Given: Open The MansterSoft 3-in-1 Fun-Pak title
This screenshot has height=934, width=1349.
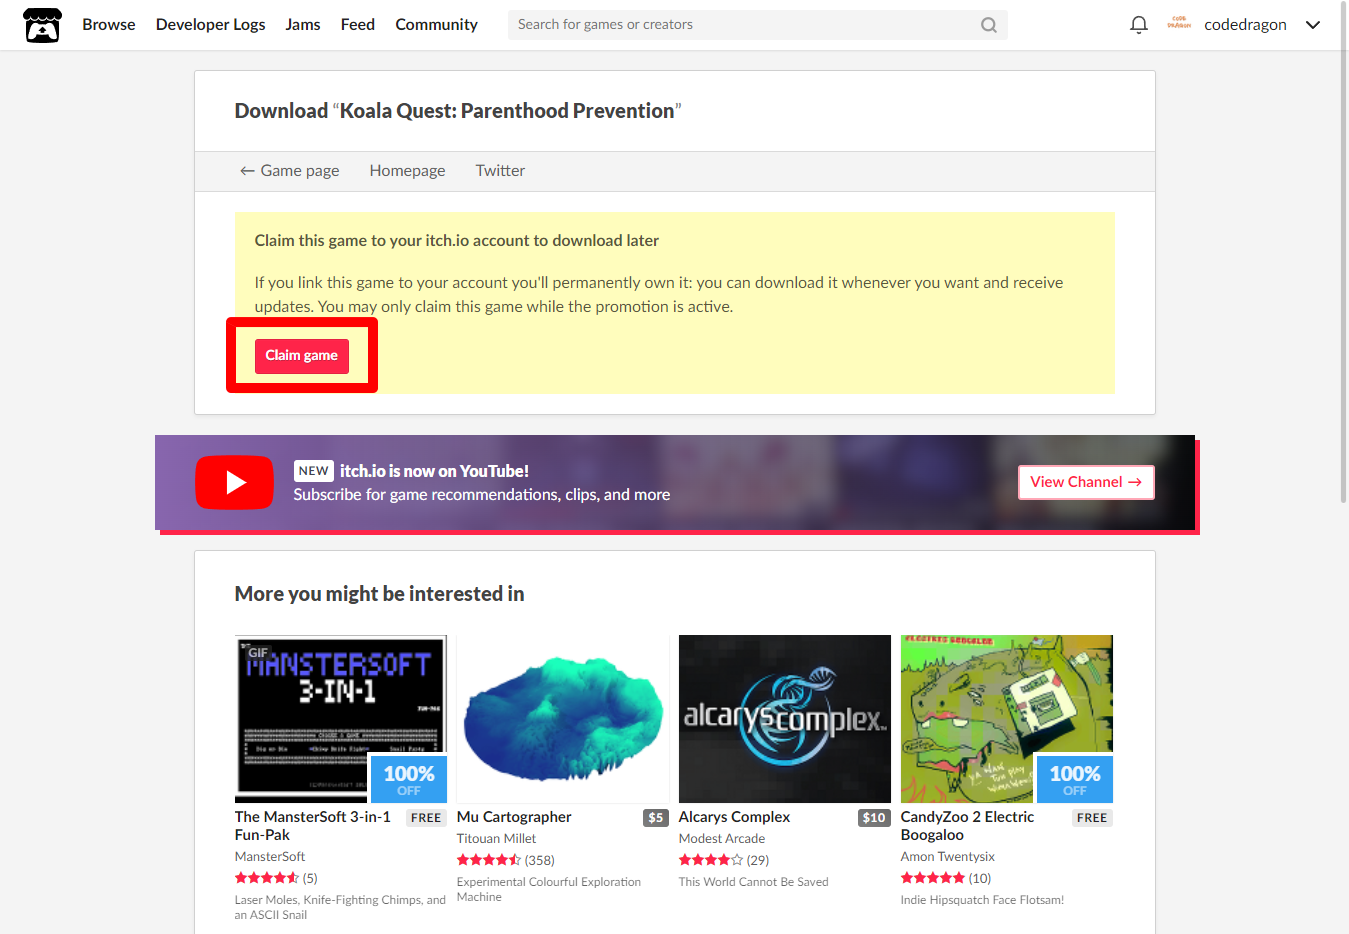Looking at the screenshot, I should [312, 826].
